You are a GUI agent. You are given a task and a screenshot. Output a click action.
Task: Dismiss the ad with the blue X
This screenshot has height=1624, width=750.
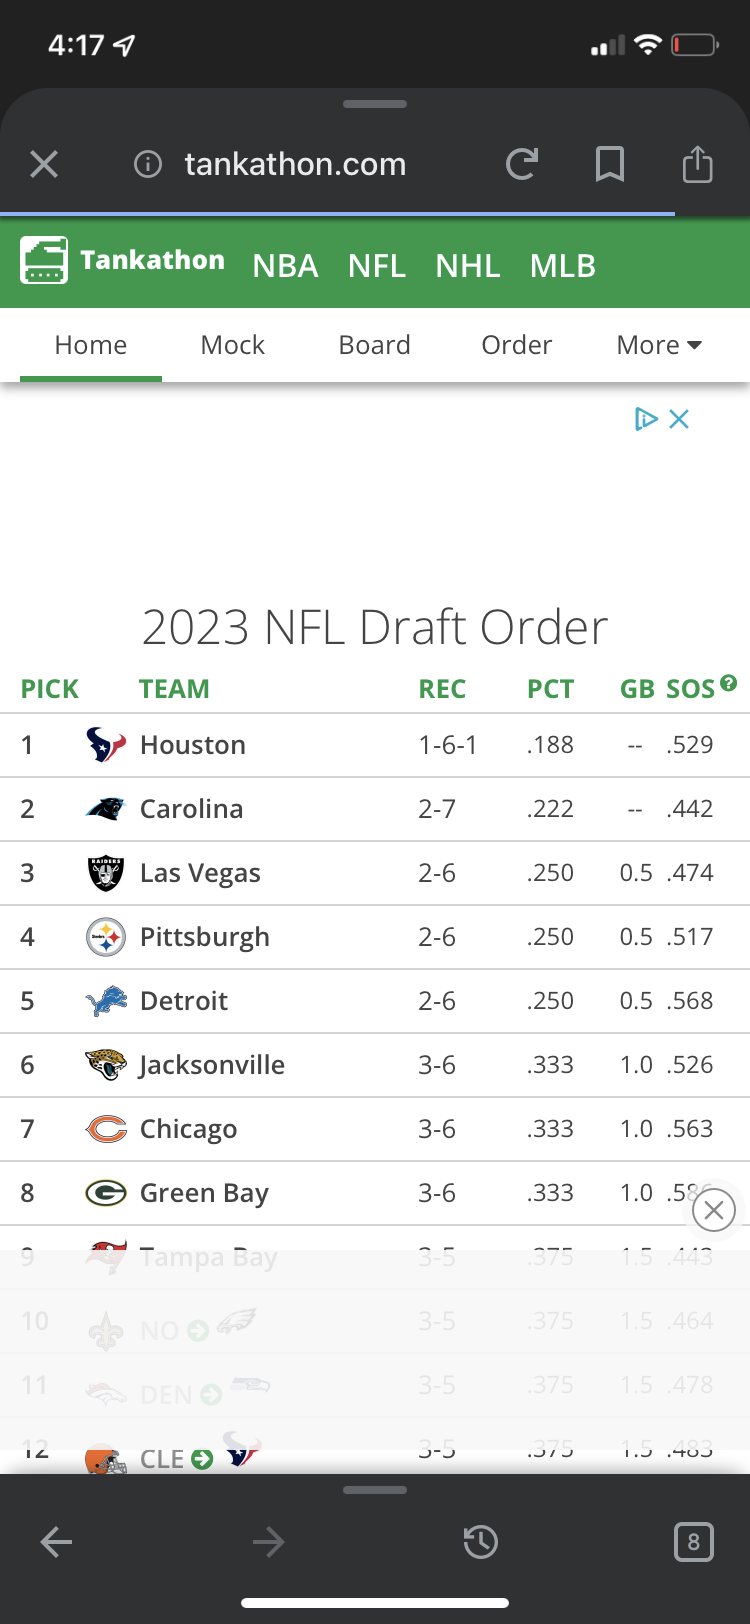[679, 419]
